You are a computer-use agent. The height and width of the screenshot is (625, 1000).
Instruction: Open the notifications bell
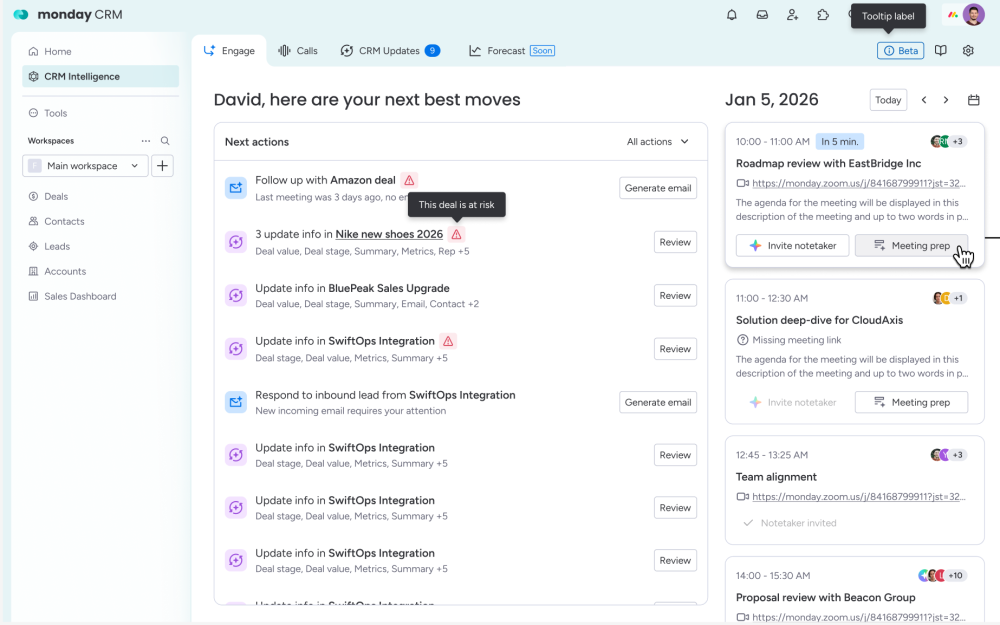[x=732, y=15]
